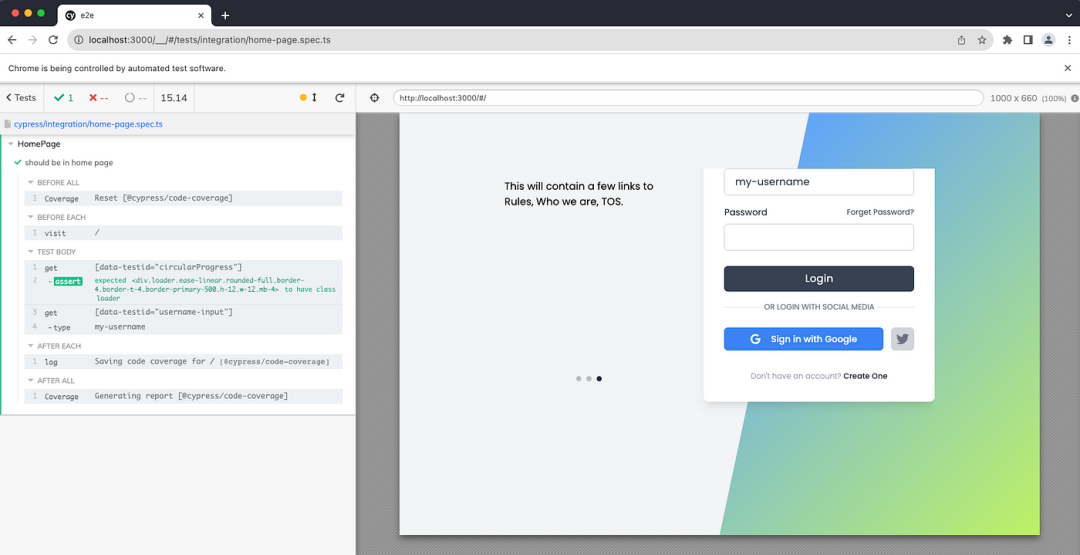Select the first carousel dot
The height and width of the screenshot is (555, 1080).
(x=579, y=379)
